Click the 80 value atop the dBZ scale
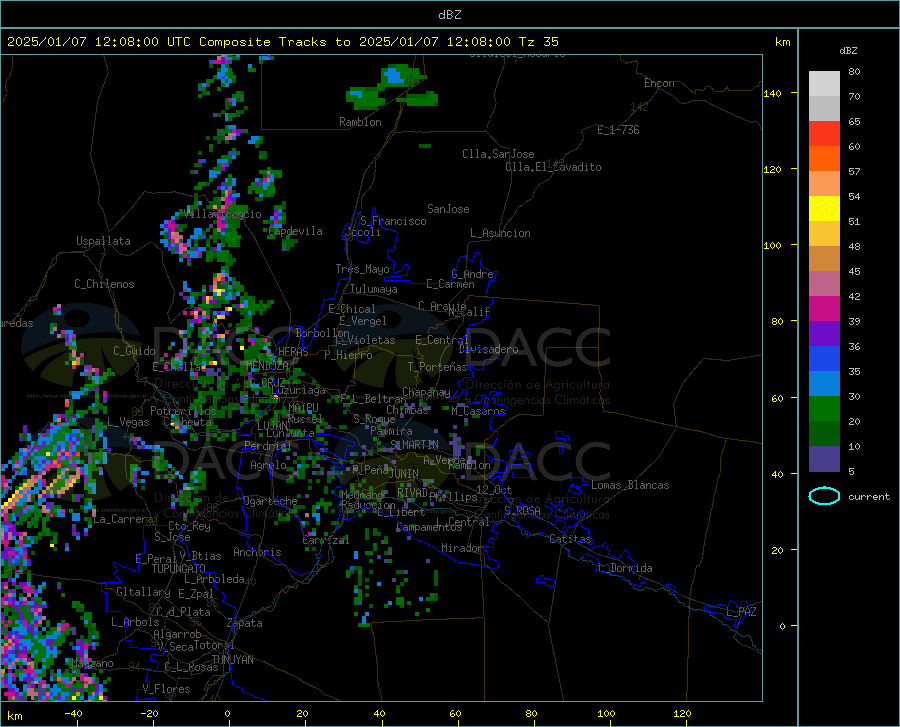The height and width of the screenshot is (727, 900). point(854,72)
